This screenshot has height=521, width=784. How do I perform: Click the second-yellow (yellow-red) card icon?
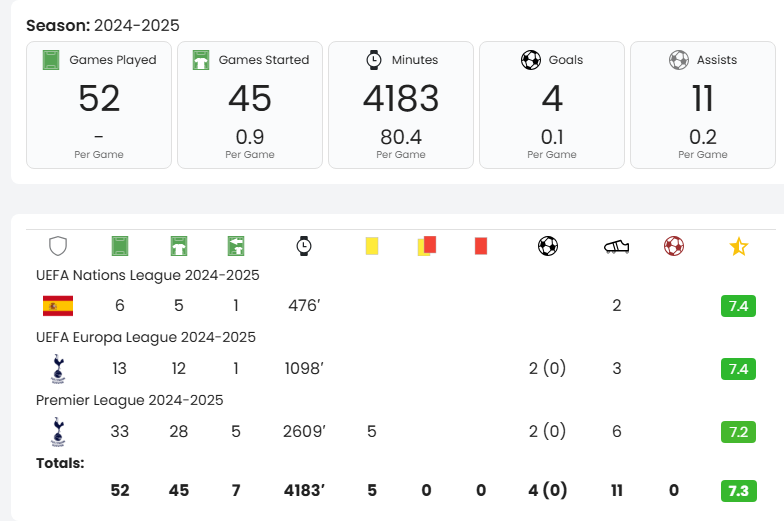[x=427, y=245]
